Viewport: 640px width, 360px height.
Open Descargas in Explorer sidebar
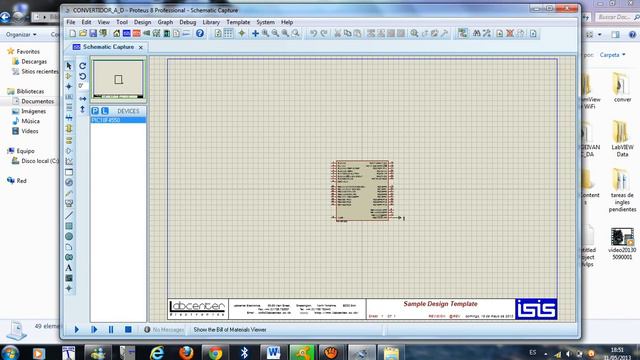point(34,62)
